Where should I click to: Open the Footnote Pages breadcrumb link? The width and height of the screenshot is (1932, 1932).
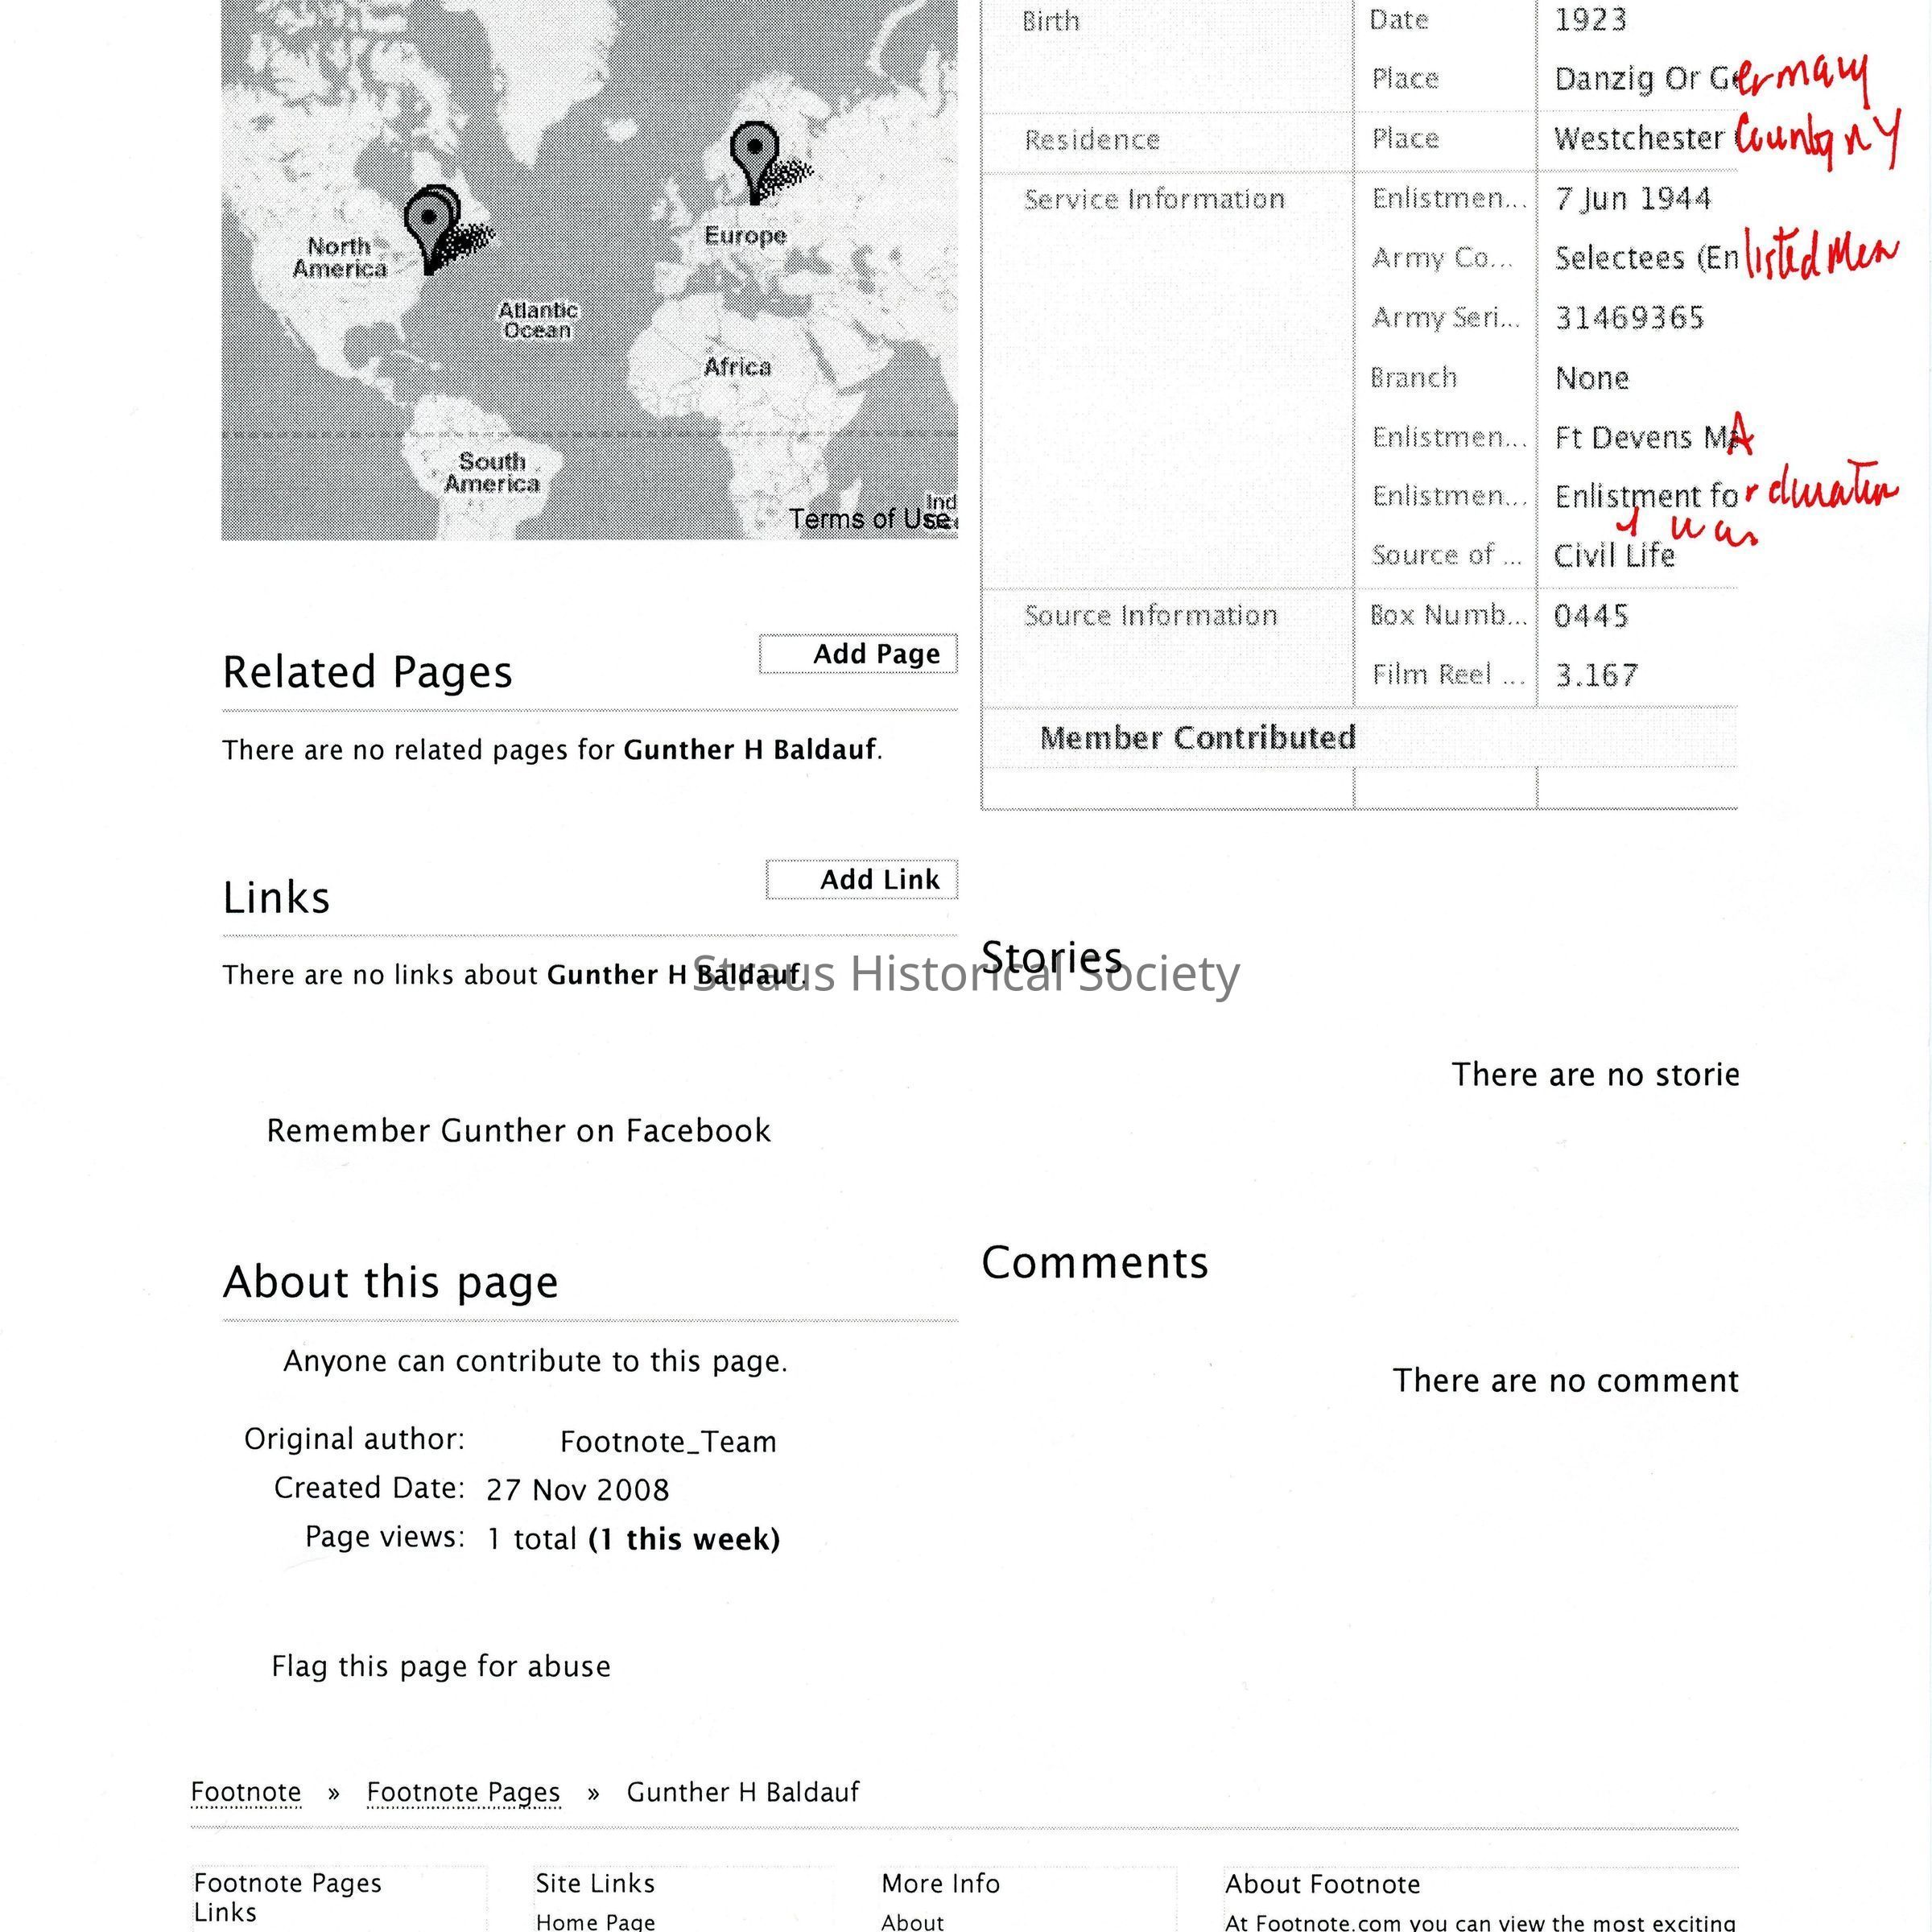tap(463, 1792)
